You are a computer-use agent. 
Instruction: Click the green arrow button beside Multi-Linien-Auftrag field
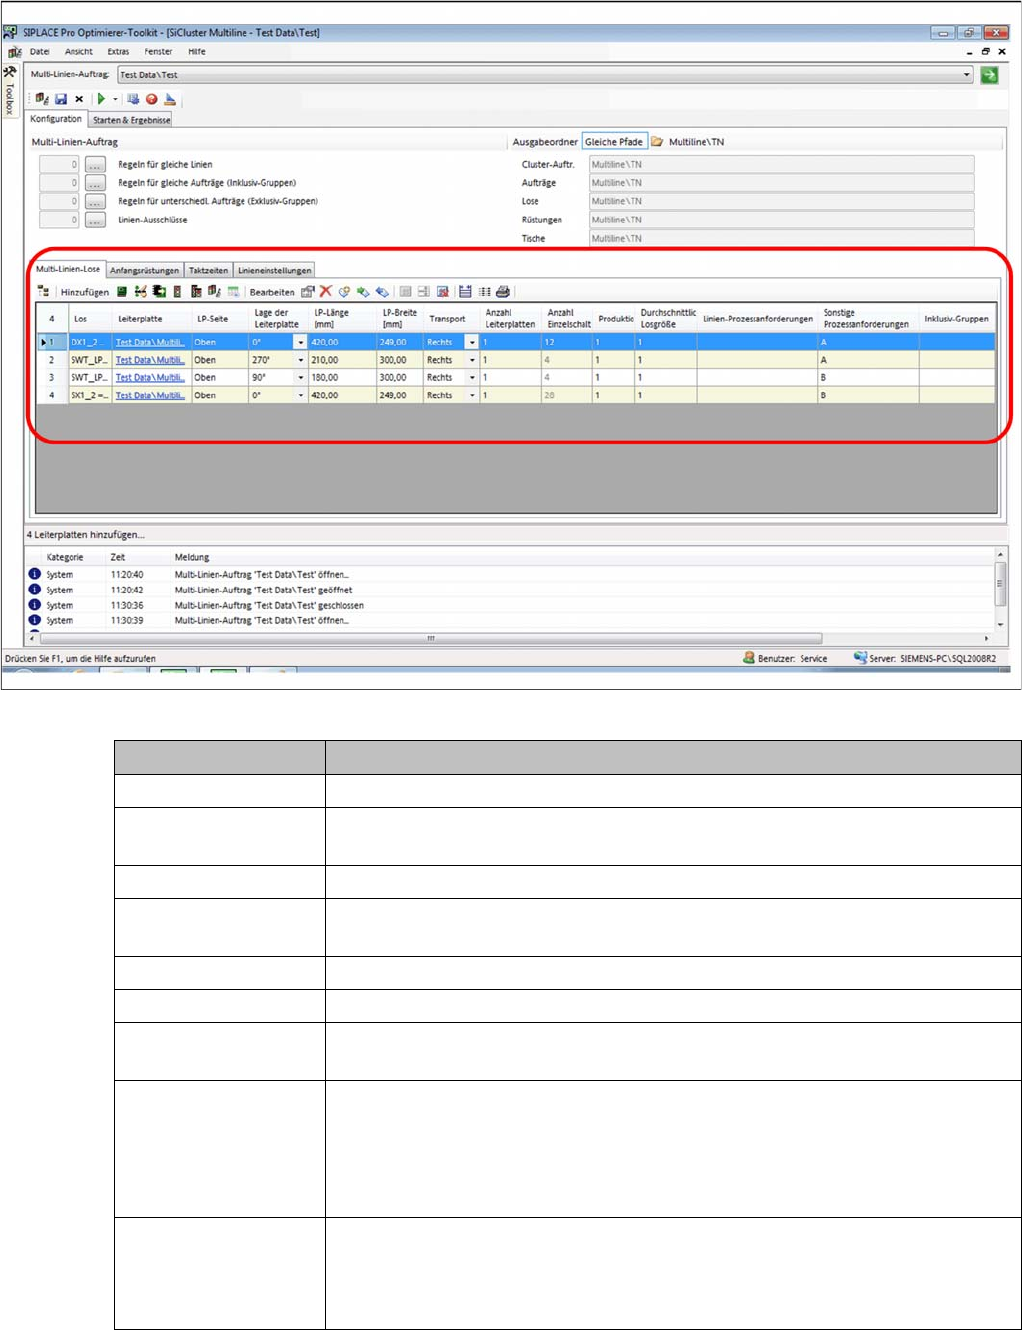click(x=989, y=75)
